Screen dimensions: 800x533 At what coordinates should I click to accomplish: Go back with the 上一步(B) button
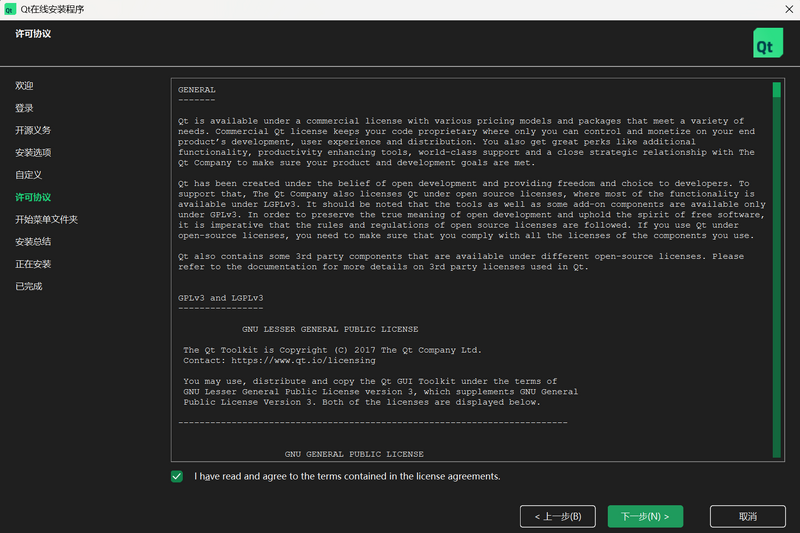(558, 516)
